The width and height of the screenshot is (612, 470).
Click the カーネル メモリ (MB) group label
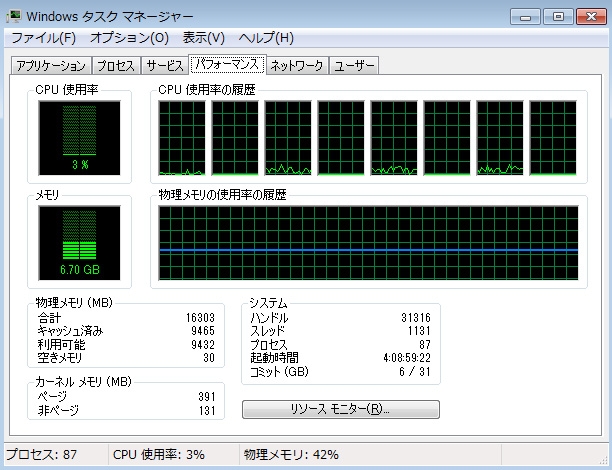[84, 381]
